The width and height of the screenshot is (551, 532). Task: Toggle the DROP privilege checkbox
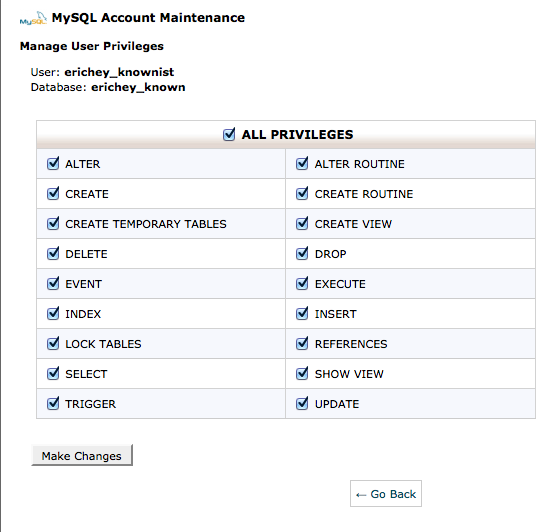(x=302, y=254)
